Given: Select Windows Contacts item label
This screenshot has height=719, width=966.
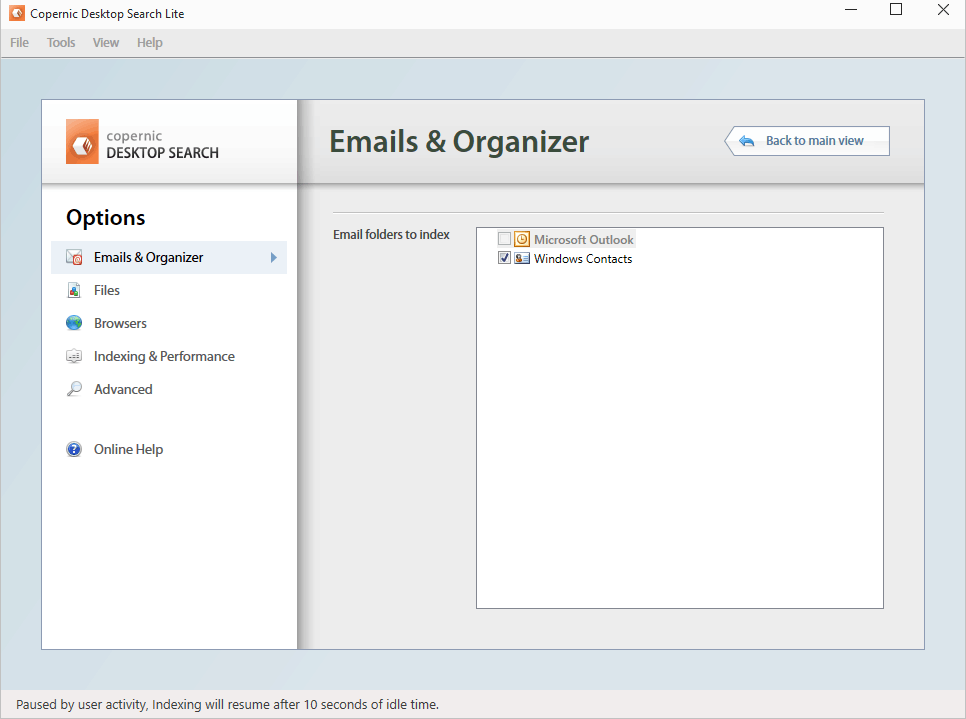Looking at the screenshot, I should point(583,259).
